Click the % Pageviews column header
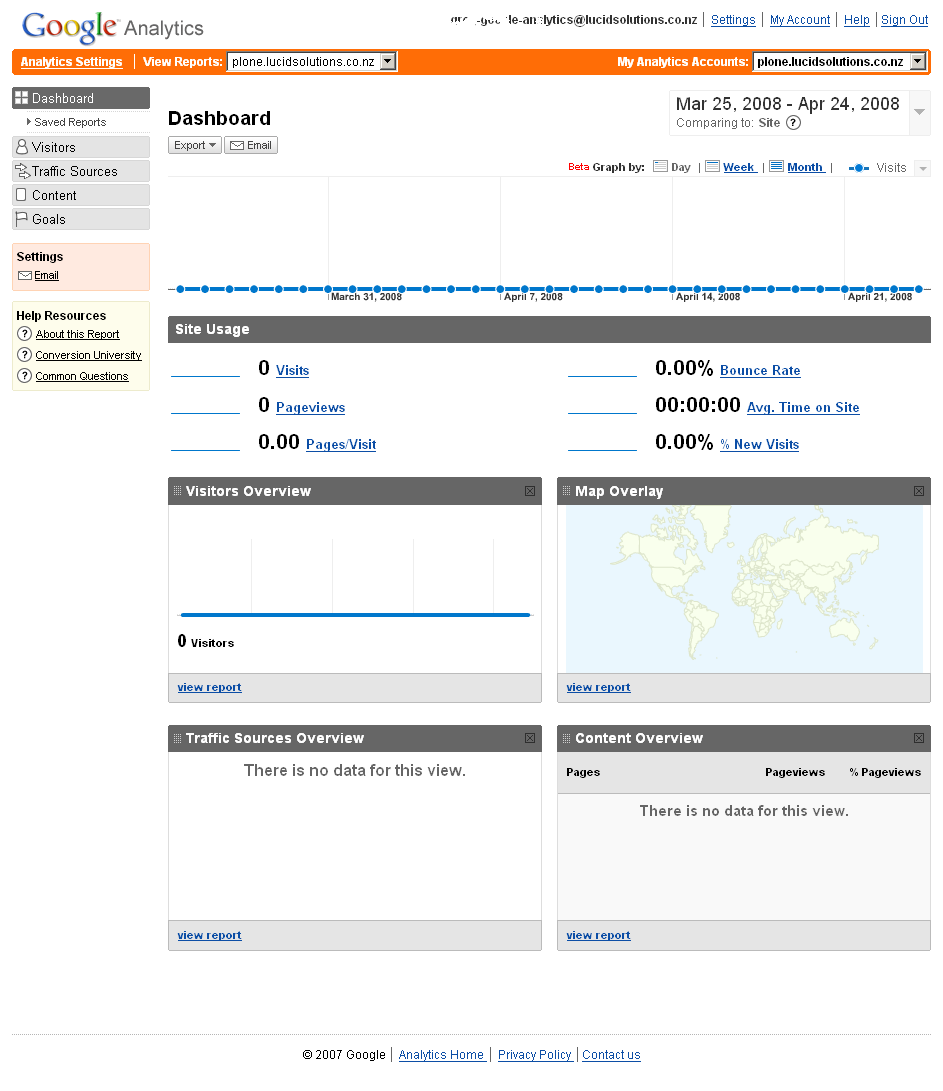This screenshot has height=1091, width=943. tap(885, 772)
